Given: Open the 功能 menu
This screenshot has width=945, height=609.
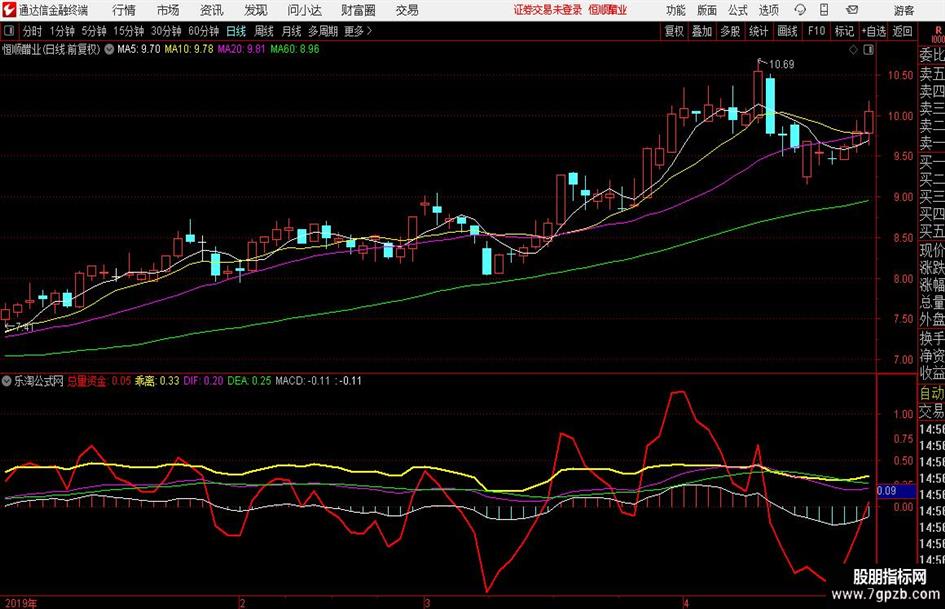Looking at the screenshot, I should (x=676, y=10).
